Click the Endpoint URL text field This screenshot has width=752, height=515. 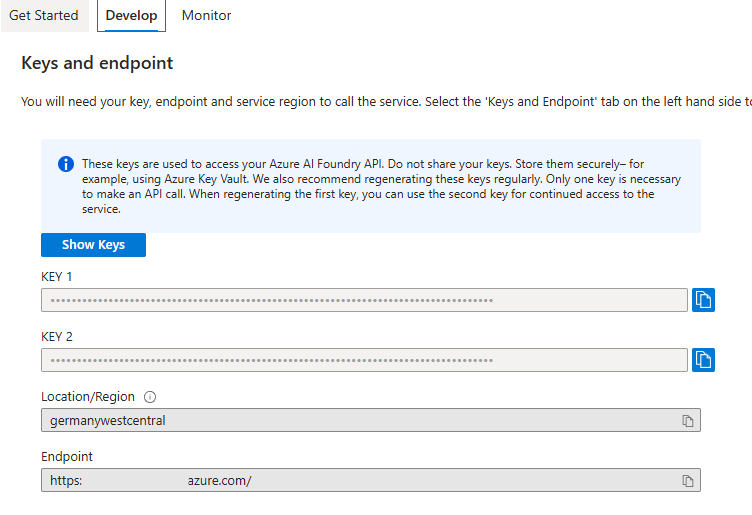(360, 481)
